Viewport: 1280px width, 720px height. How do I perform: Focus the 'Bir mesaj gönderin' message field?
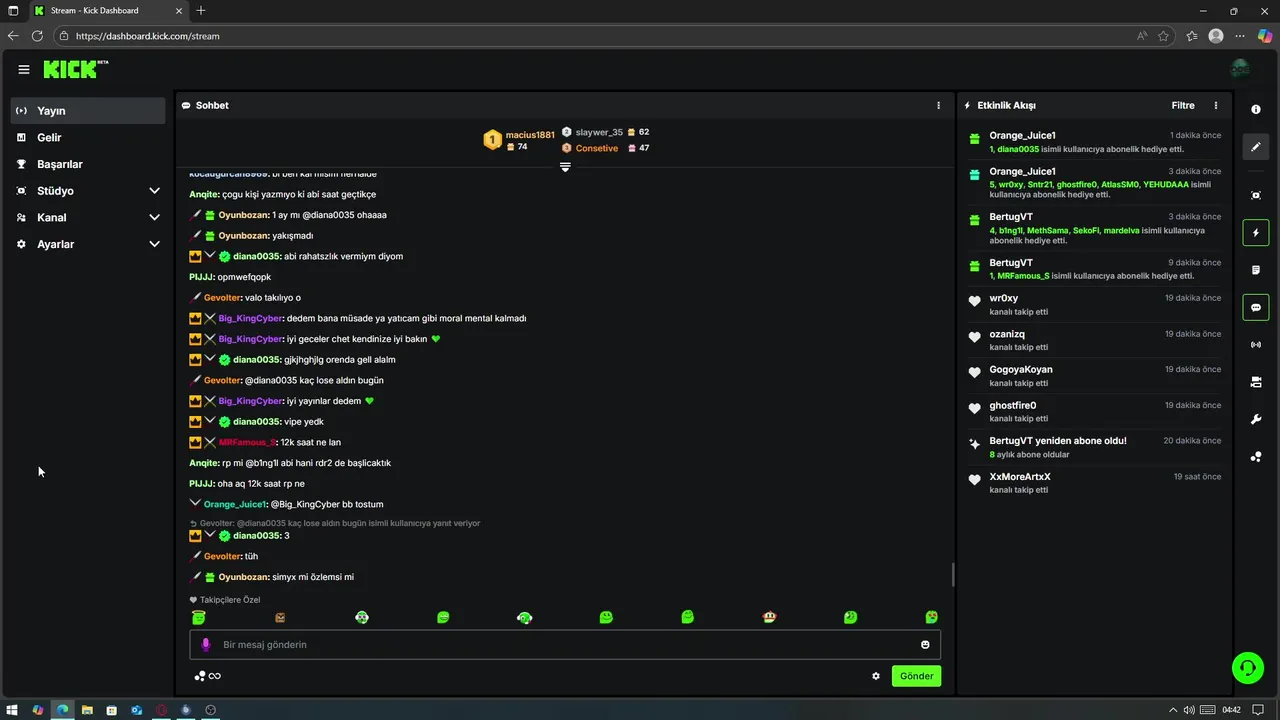pos(565,645)
